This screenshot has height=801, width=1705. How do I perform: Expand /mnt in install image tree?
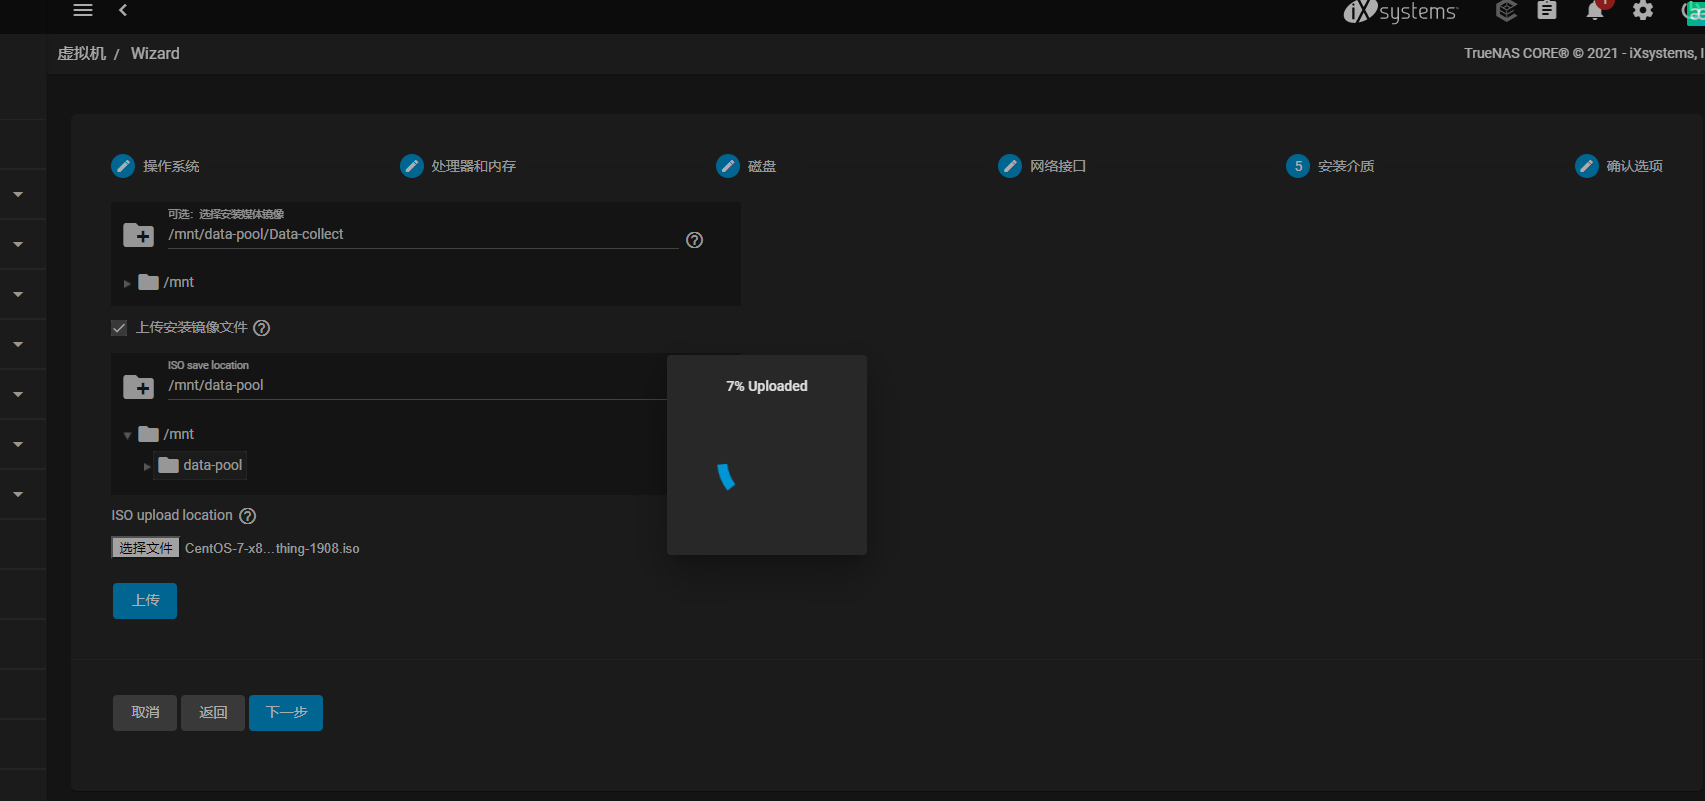(x=127, y=283)
